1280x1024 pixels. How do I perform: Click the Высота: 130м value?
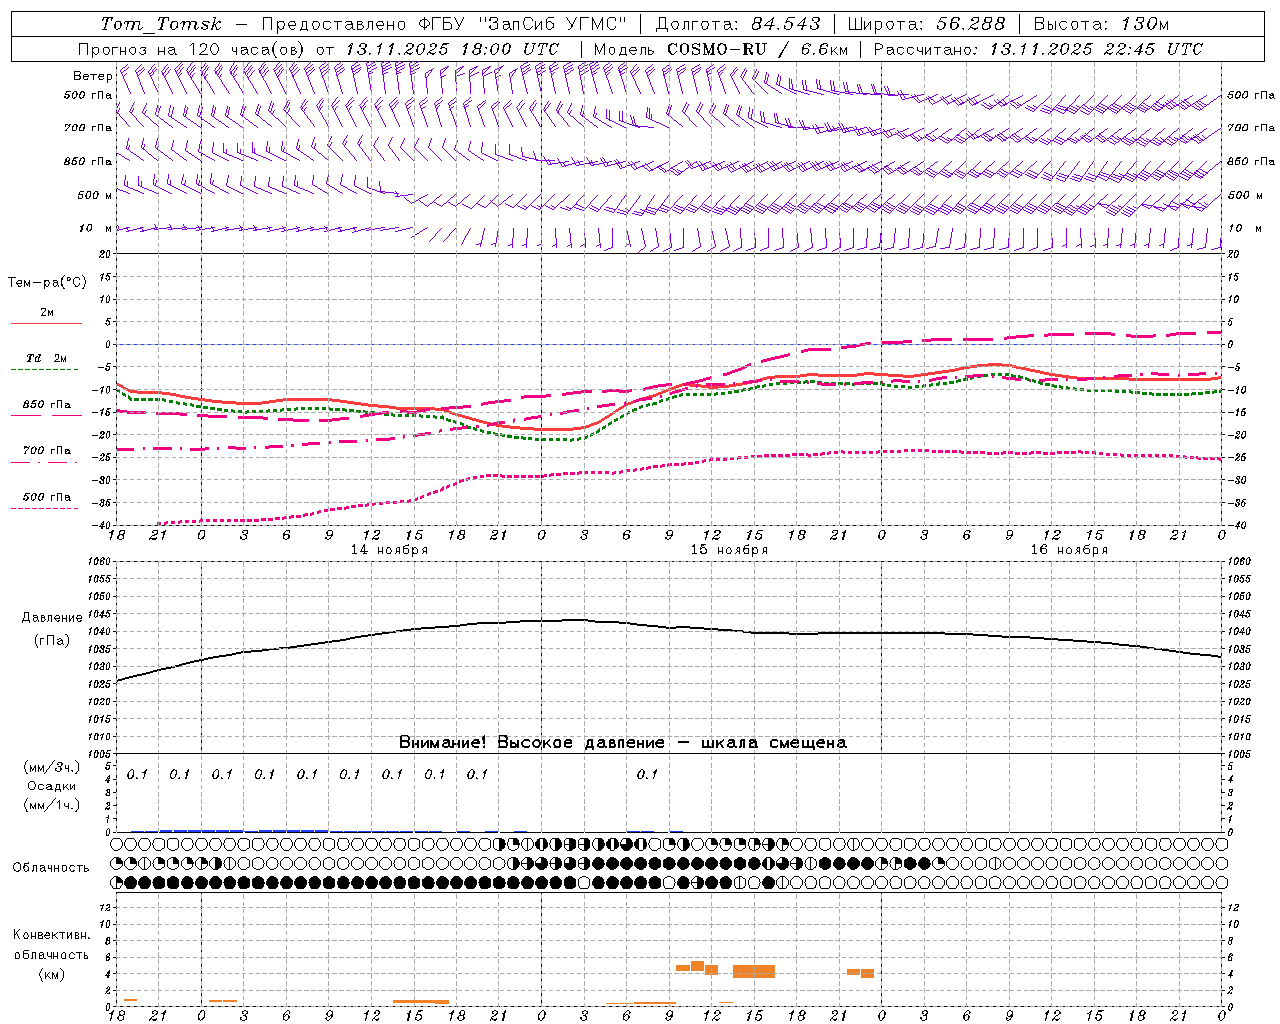[1101, 24]
